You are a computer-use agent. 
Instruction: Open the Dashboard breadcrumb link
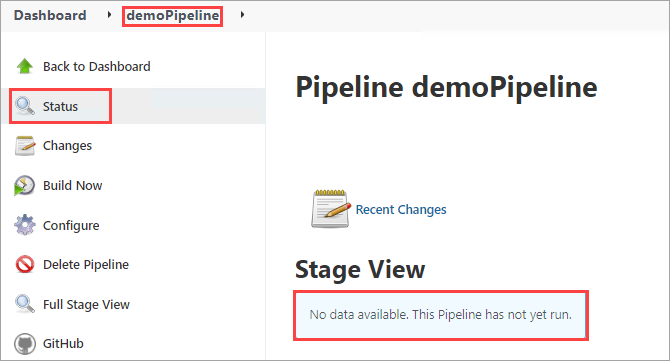(50, 15)
